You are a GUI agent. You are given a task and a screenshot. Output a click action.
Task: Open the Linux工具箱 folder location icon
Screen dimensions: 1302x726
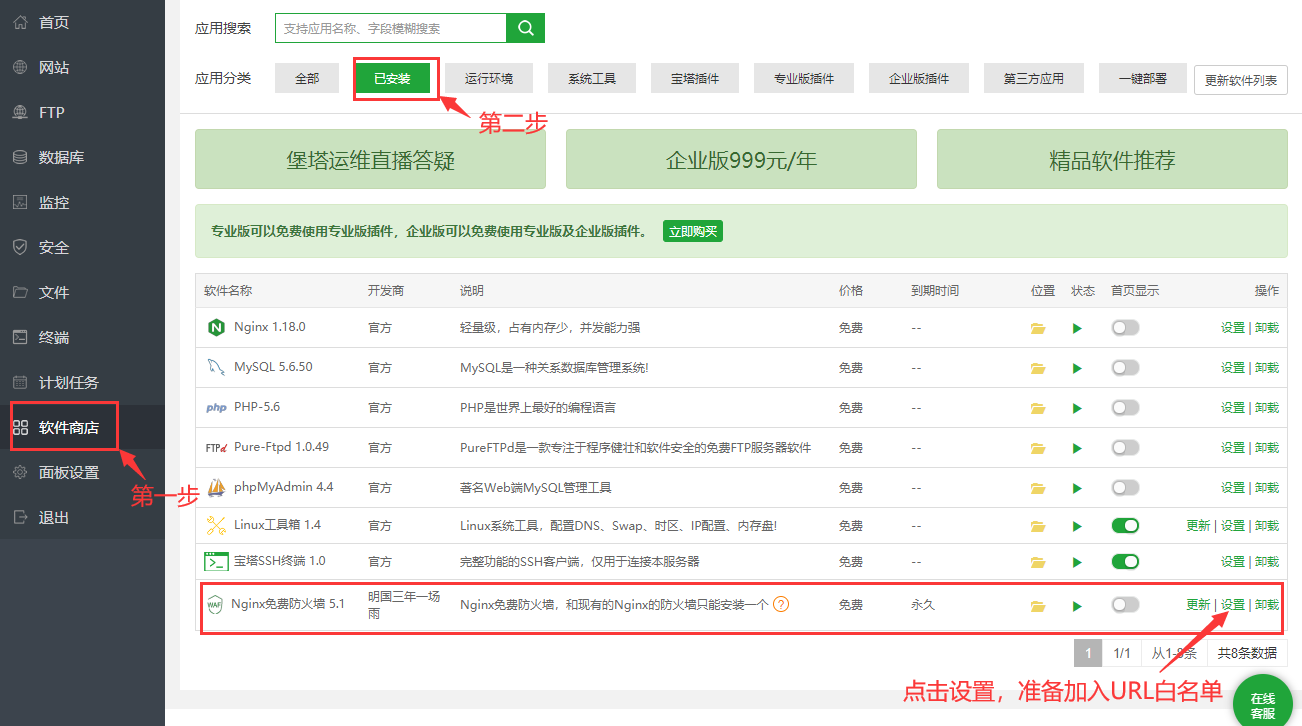tap(1038, 526)
